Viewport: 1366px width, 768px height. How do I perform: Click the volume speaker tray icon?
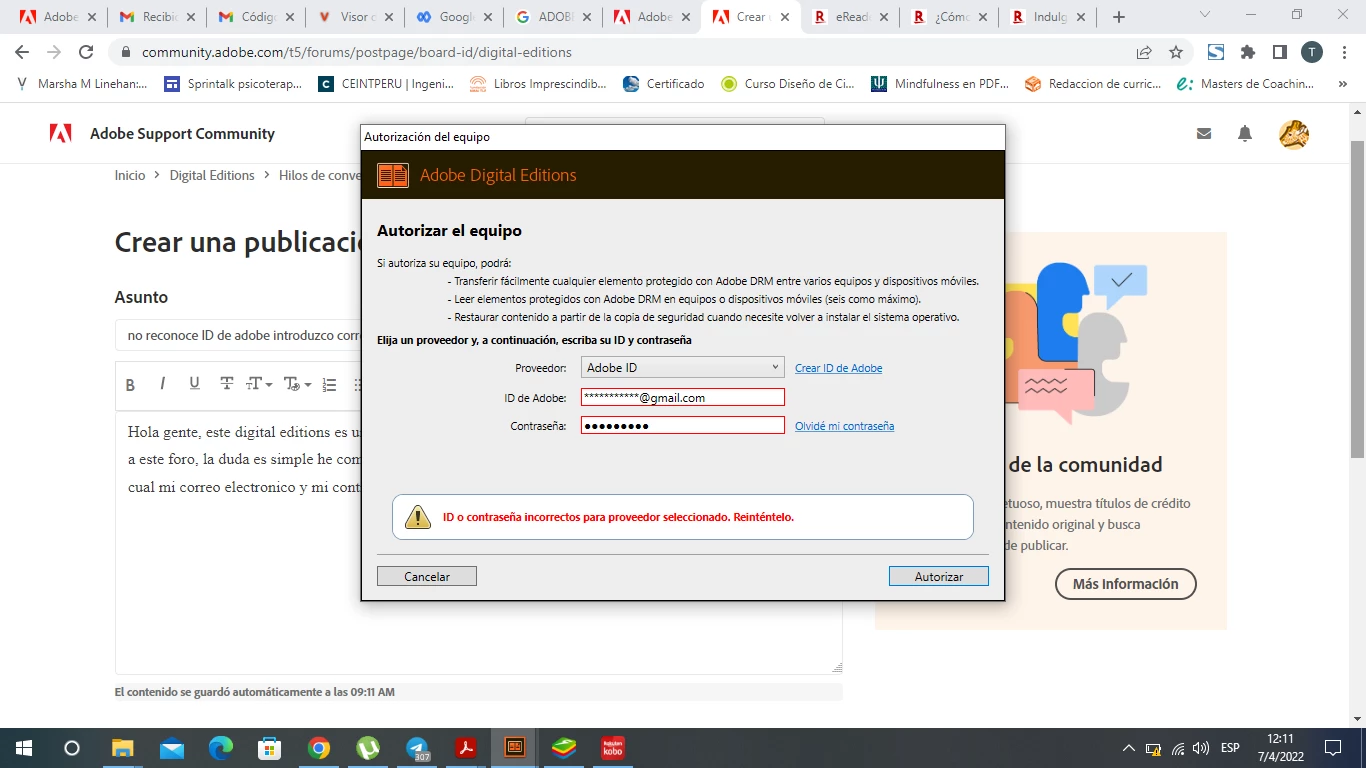pos(1201,748)
